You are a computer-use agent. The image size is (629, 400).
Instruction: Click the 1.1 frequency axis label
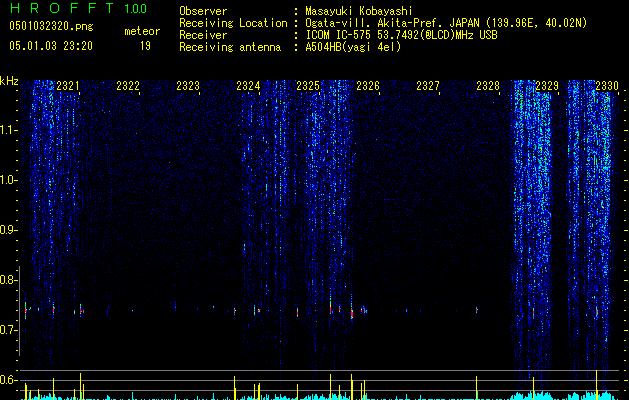click(x=9, y=130)
